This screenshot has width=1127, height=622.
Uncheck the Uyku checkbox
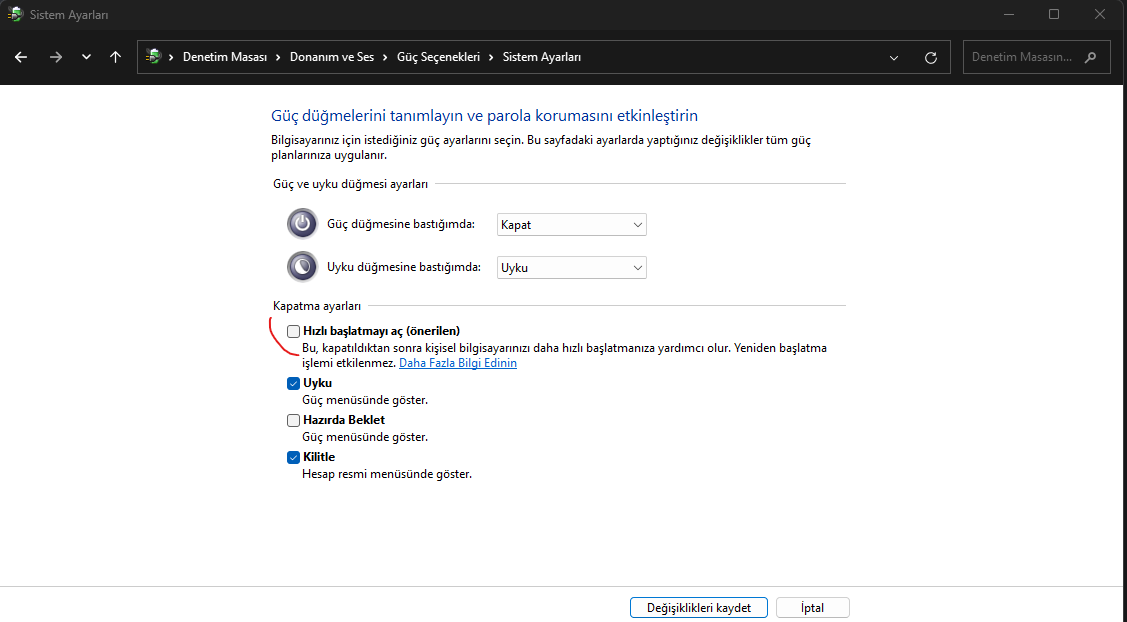293,383
